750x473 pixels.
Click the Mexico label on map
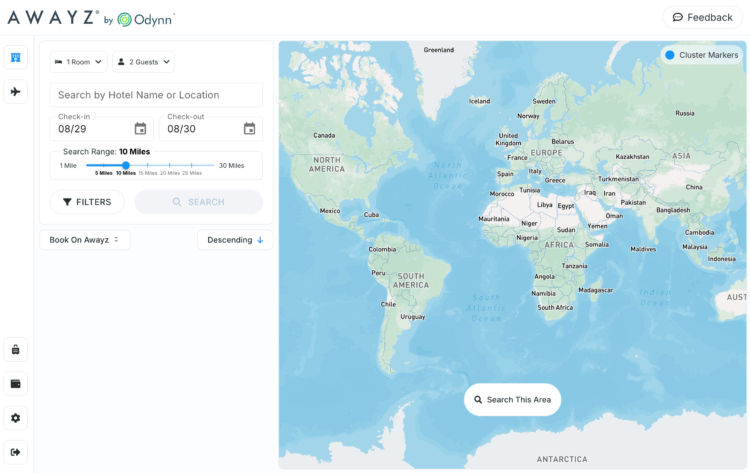330,211
